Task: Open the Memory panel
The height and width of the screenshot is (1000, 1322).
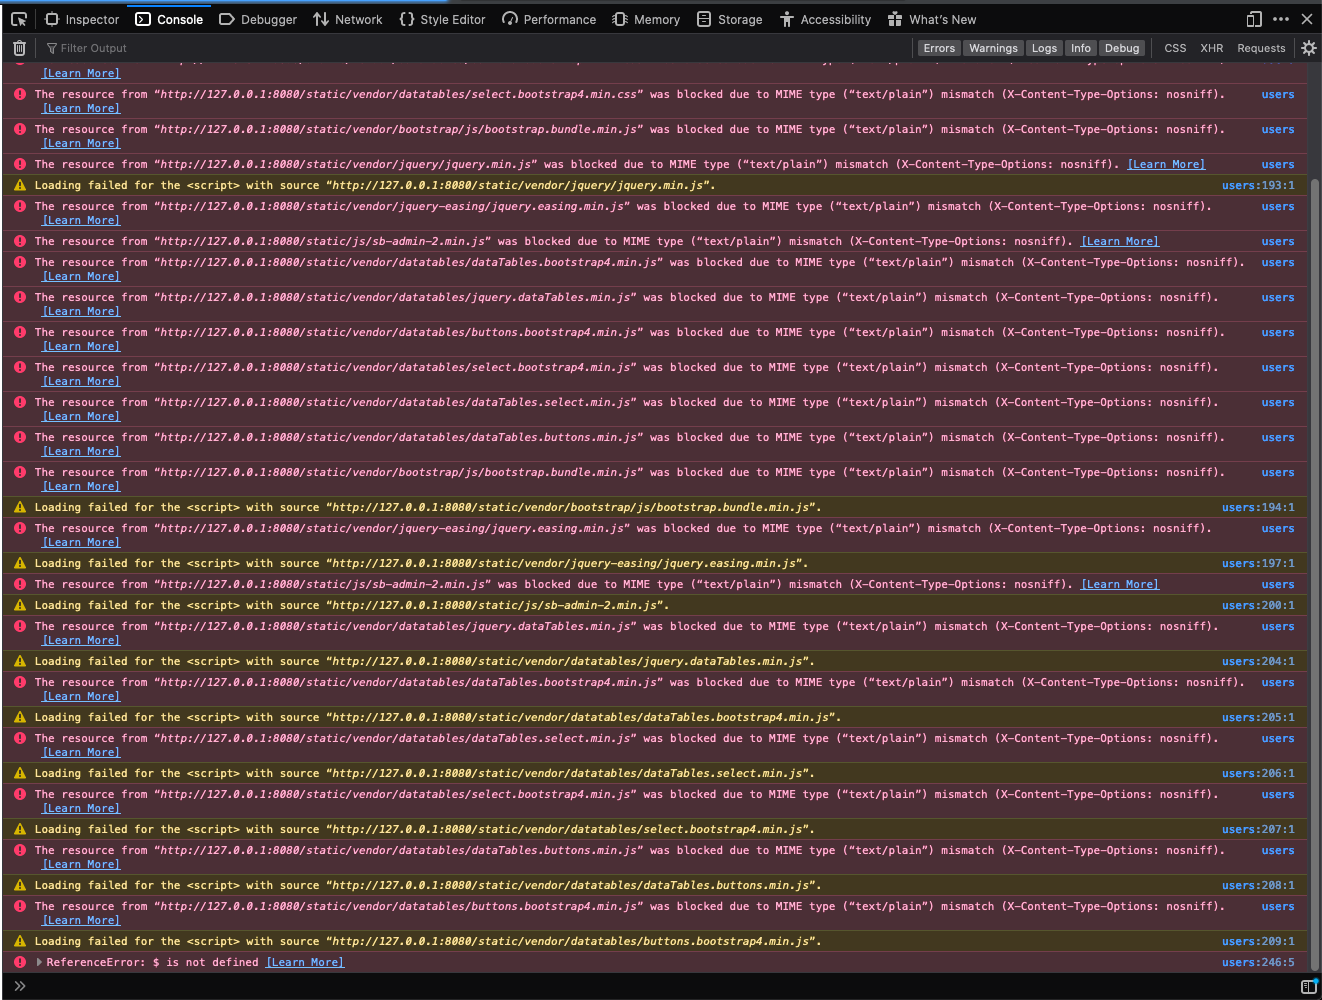Action: (x=646, y=19)
